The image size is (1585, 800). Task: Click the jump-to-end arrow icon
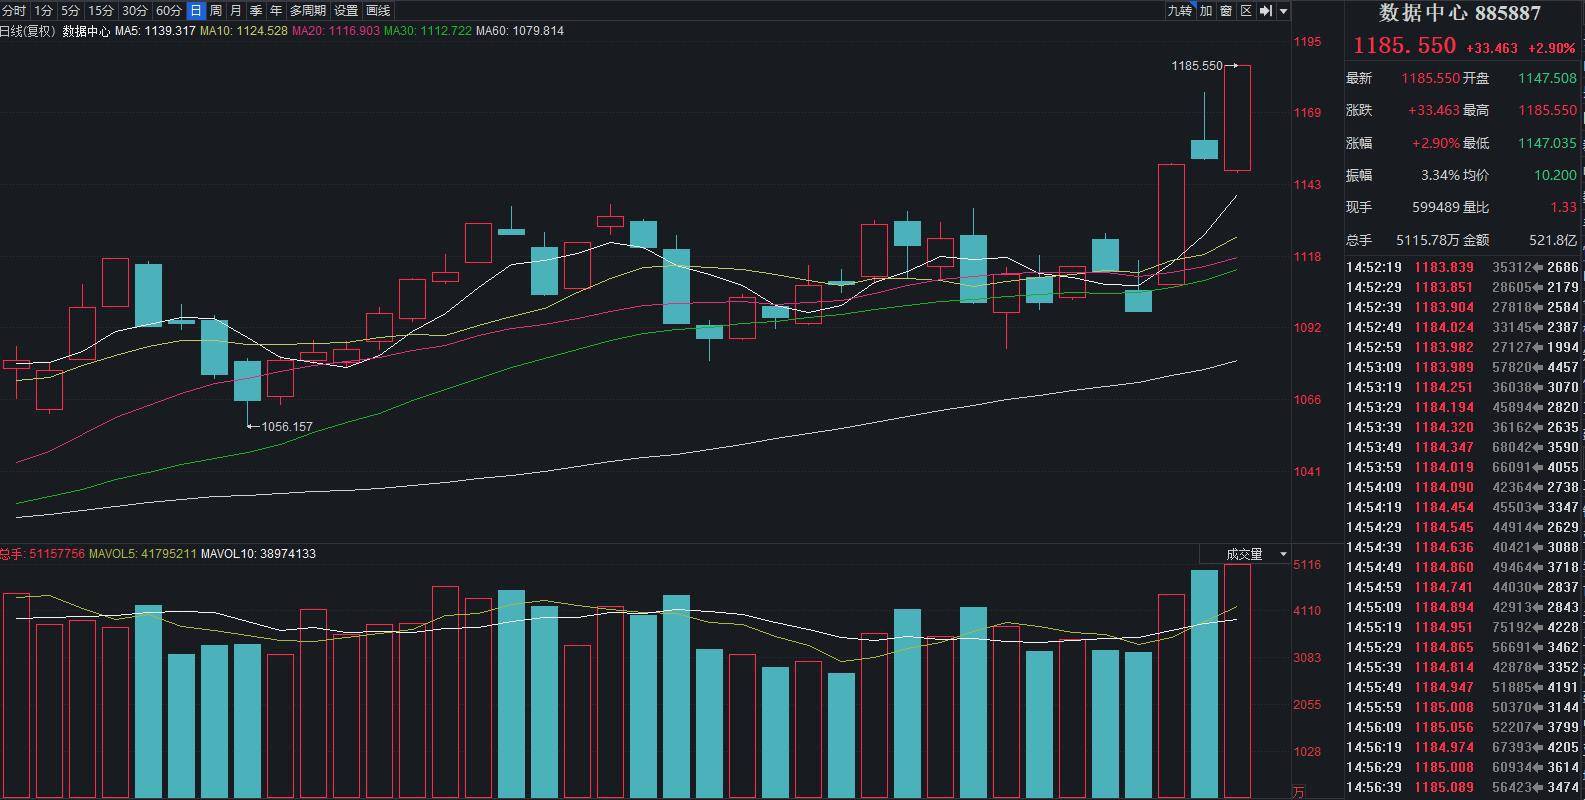pyautogui.click(x=1265, y=10)
